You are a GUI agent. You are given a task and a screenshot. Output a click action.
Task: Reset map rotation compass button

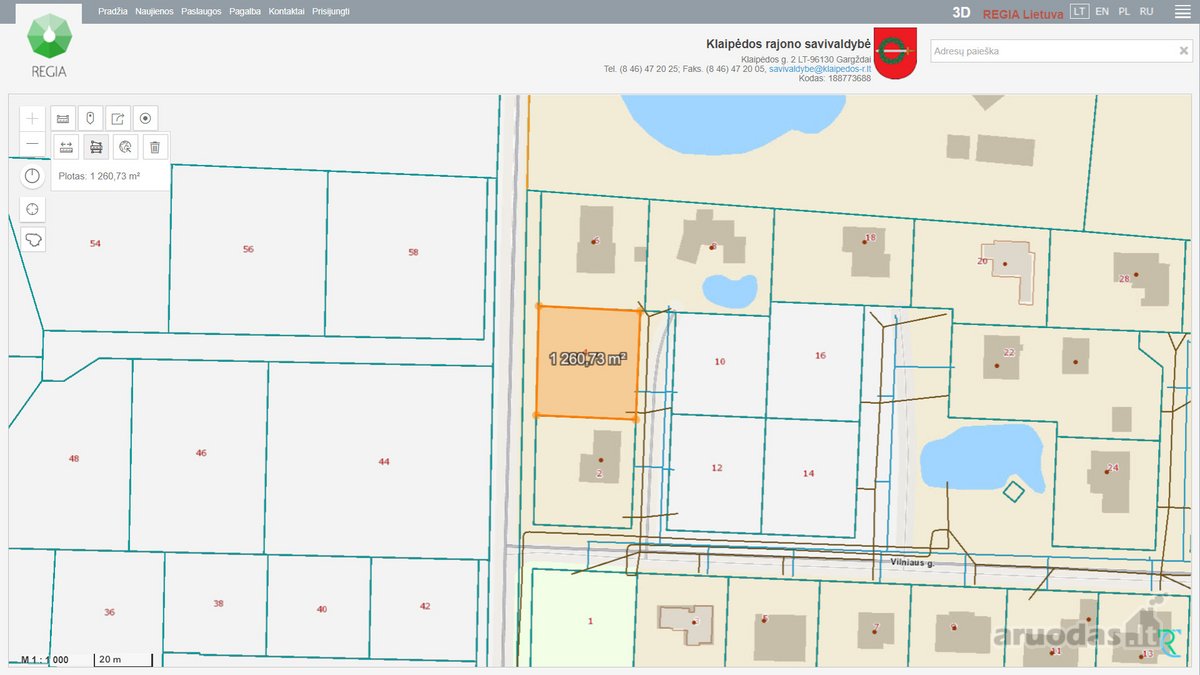click(x=33, y=176)
